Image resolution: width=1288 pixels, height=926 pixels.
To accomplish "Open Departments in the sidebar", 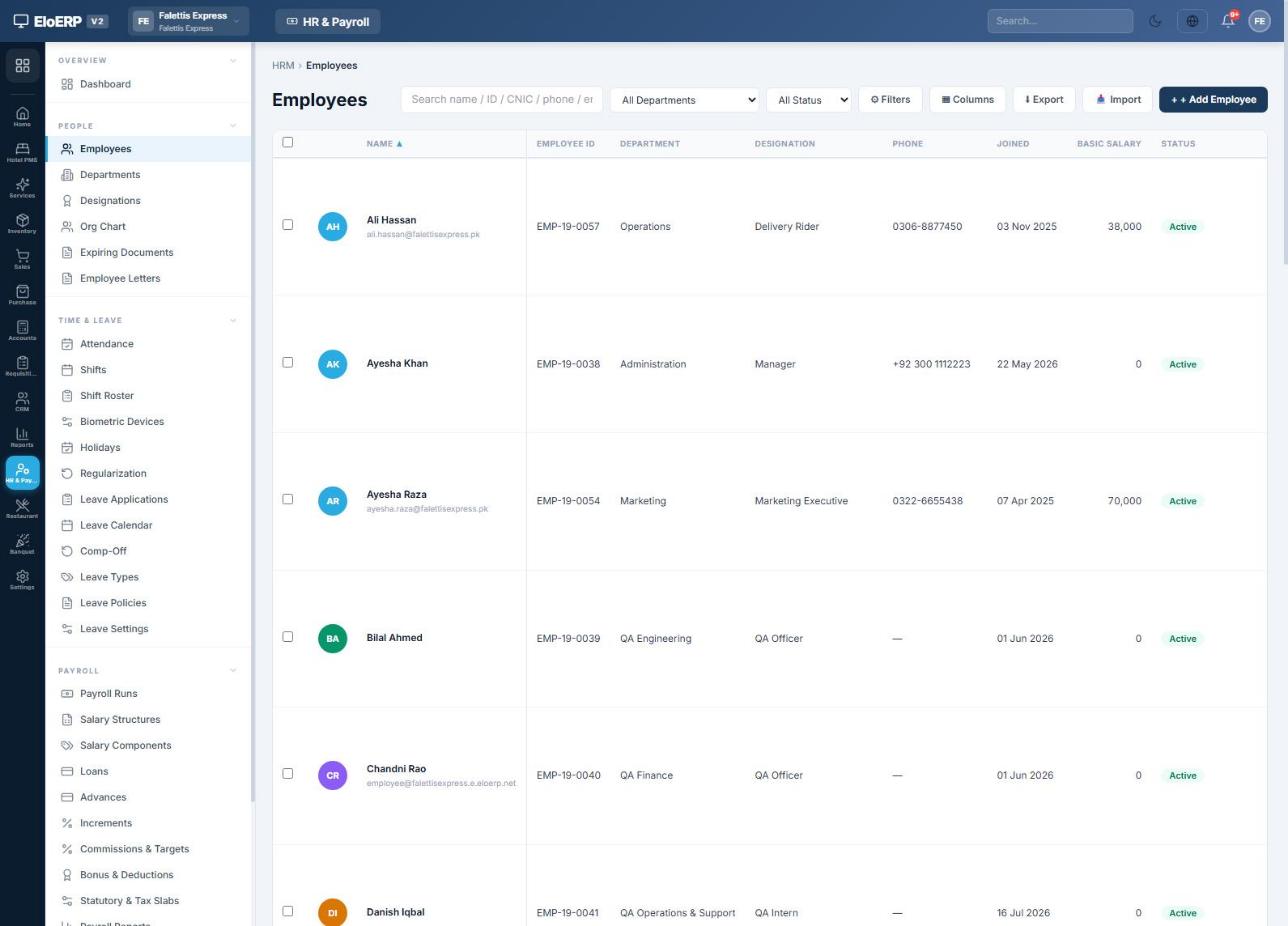I will pyautogui.click(x=148, y=175).
